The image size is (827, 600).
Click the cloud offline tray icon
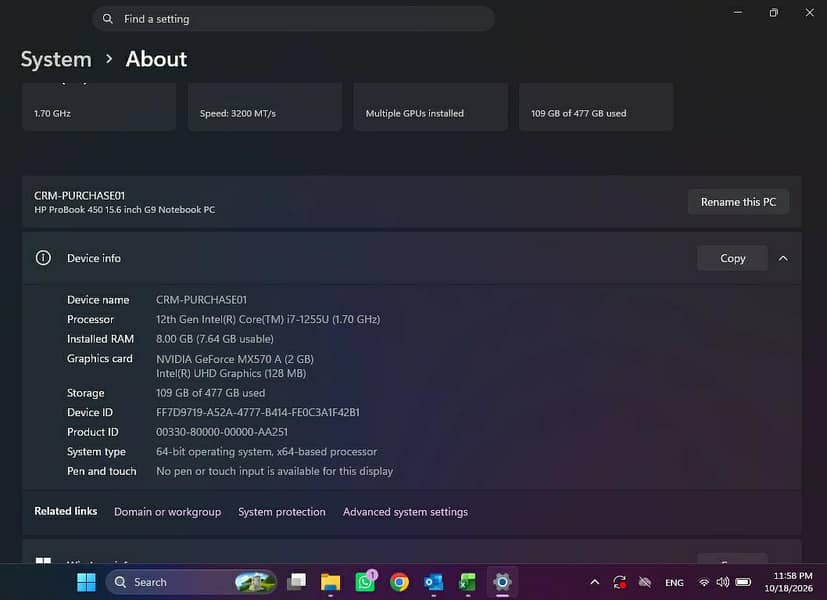tap(645, 582)
